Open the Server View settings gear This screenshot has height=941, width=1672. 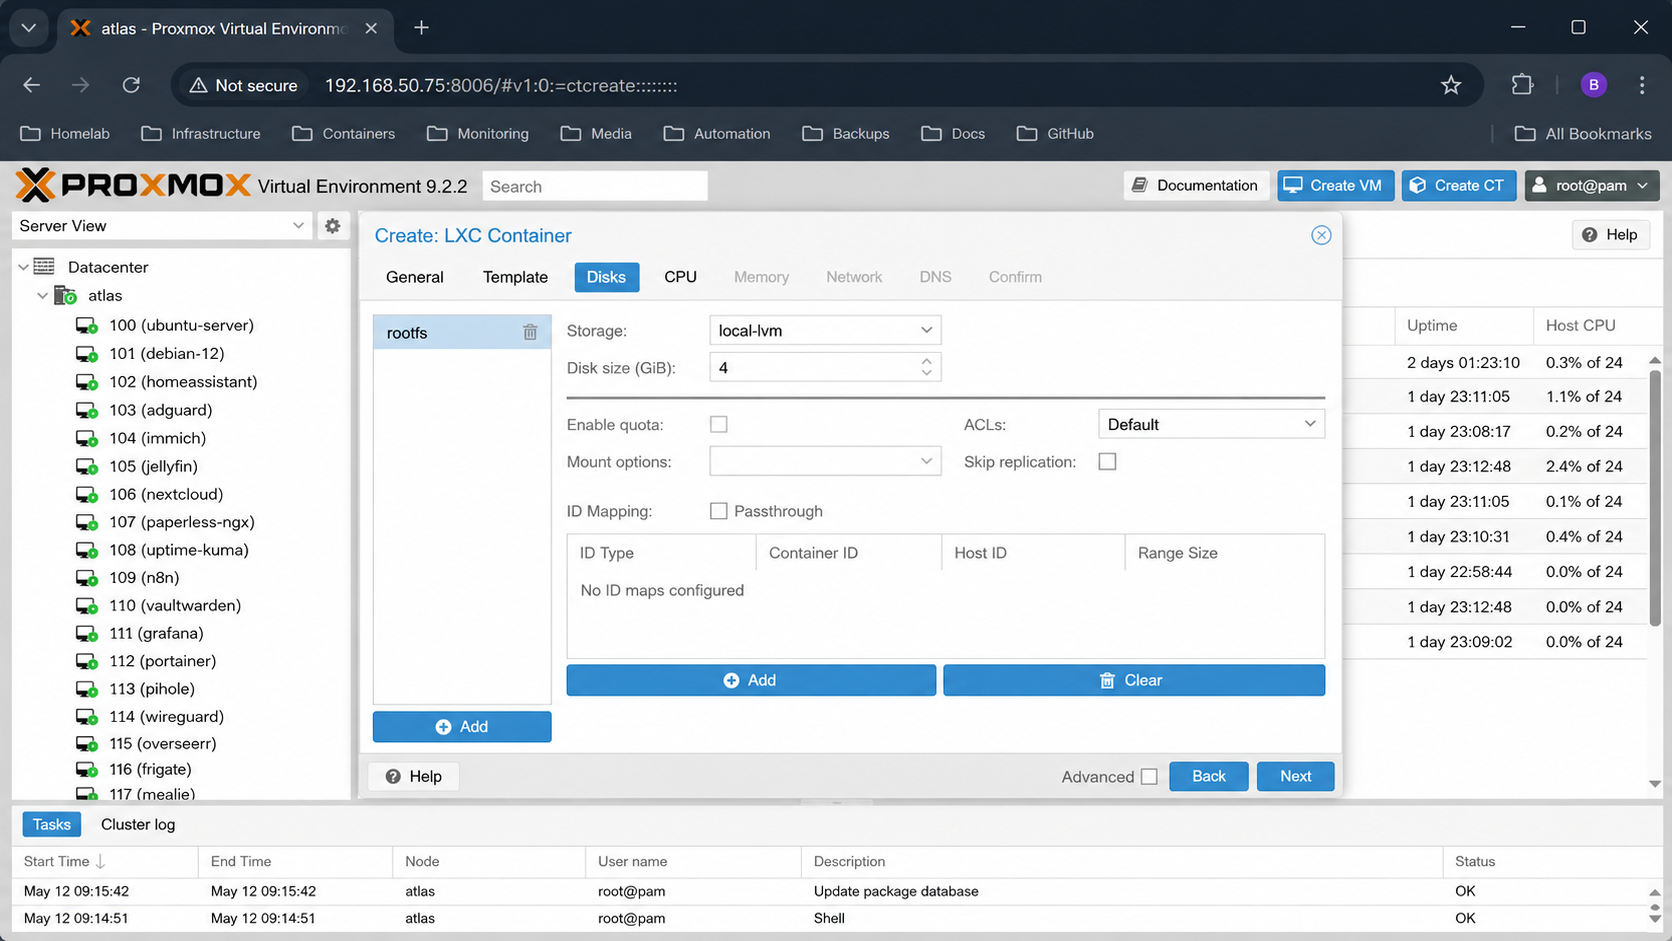pyautogui.click(x=332, y=226)
